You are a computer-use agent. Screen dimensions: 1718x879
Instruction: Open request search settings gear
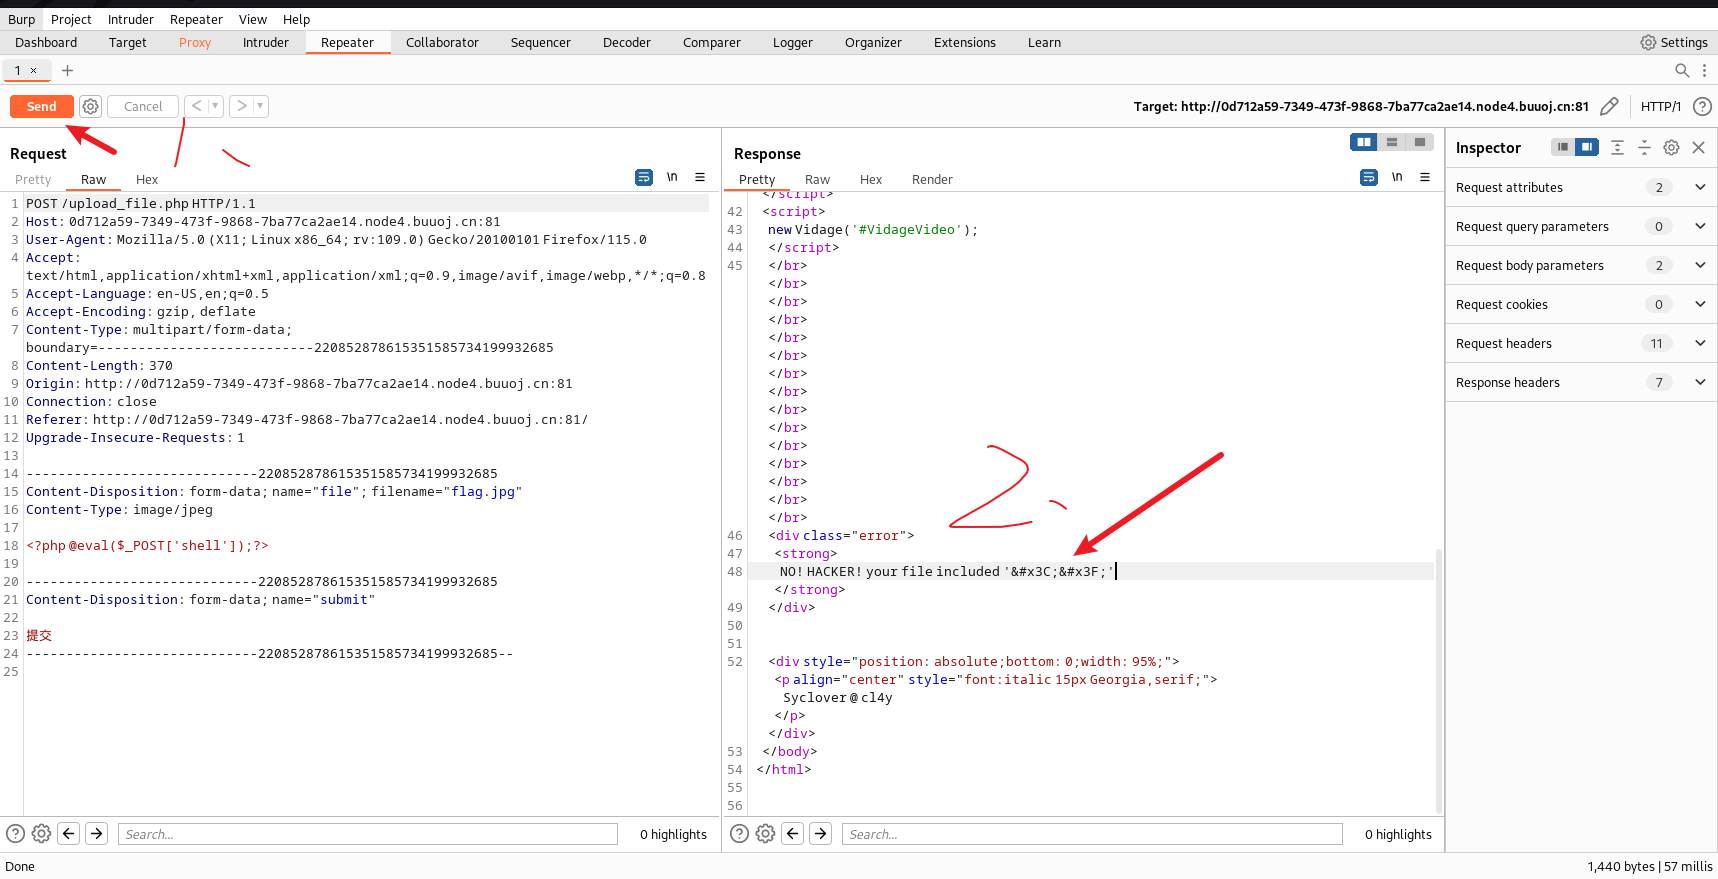[x=41, y=833]
